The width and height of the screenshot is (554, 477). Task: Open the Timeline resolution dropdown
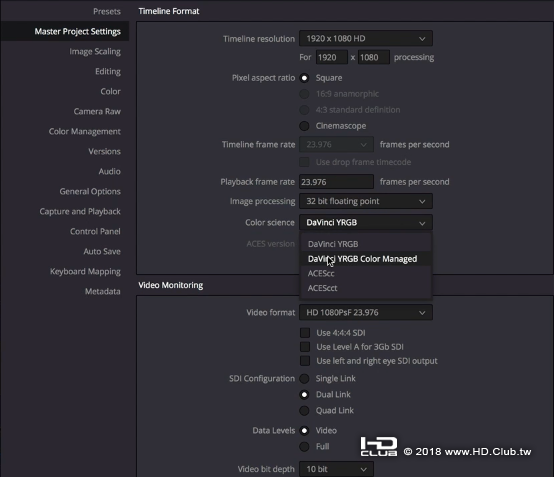coord(366,39)
